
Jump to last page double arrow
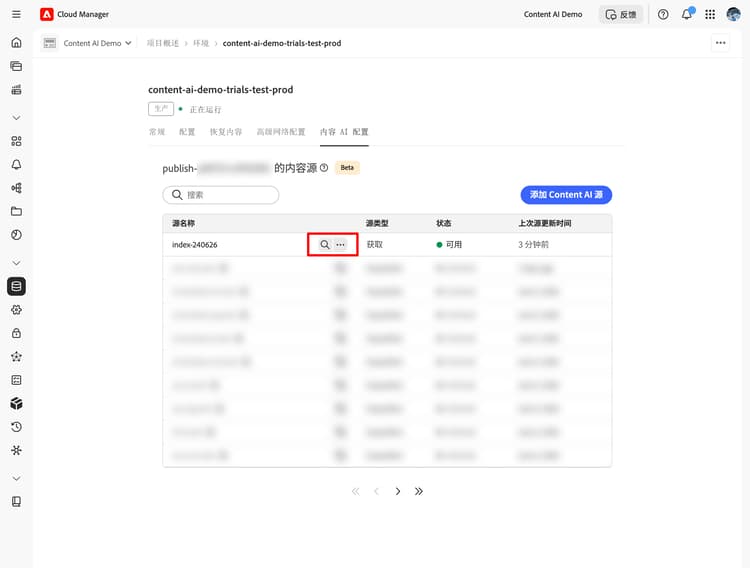(419, 491)
